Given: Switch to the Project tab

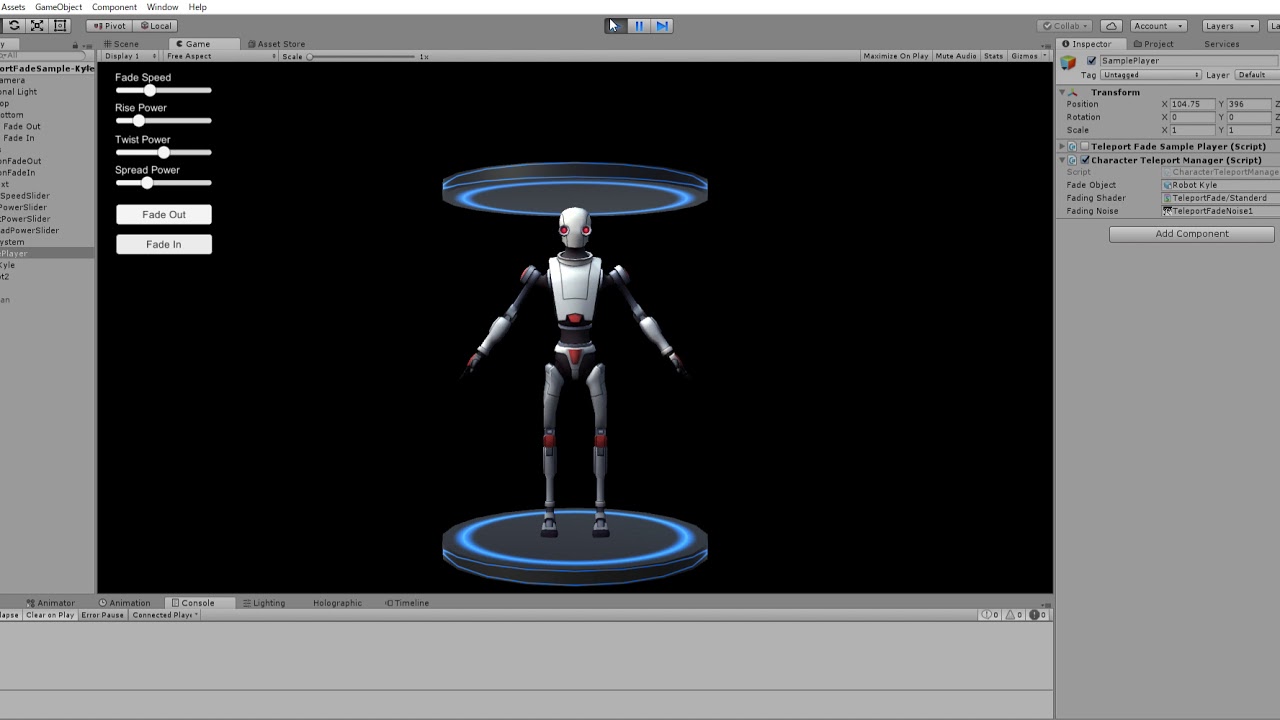Looking at the screenshot, I should [1153, 44].
